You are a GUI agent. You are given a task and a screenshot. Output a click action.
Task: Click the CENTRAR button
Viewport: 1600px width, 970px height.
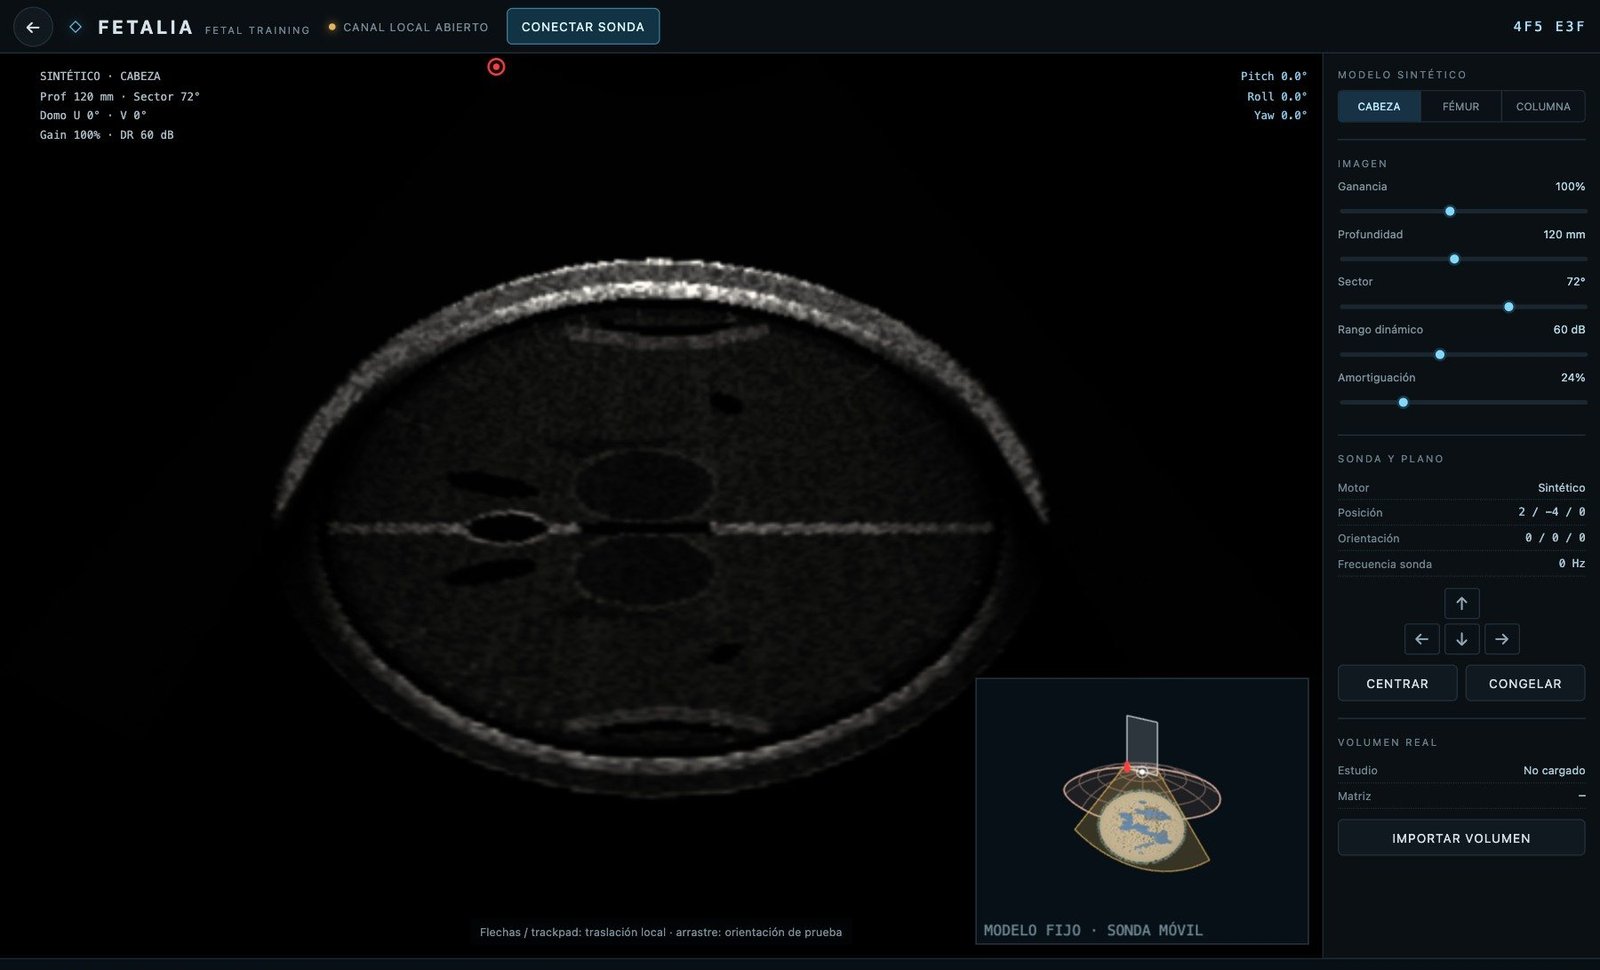[1397, 683]
